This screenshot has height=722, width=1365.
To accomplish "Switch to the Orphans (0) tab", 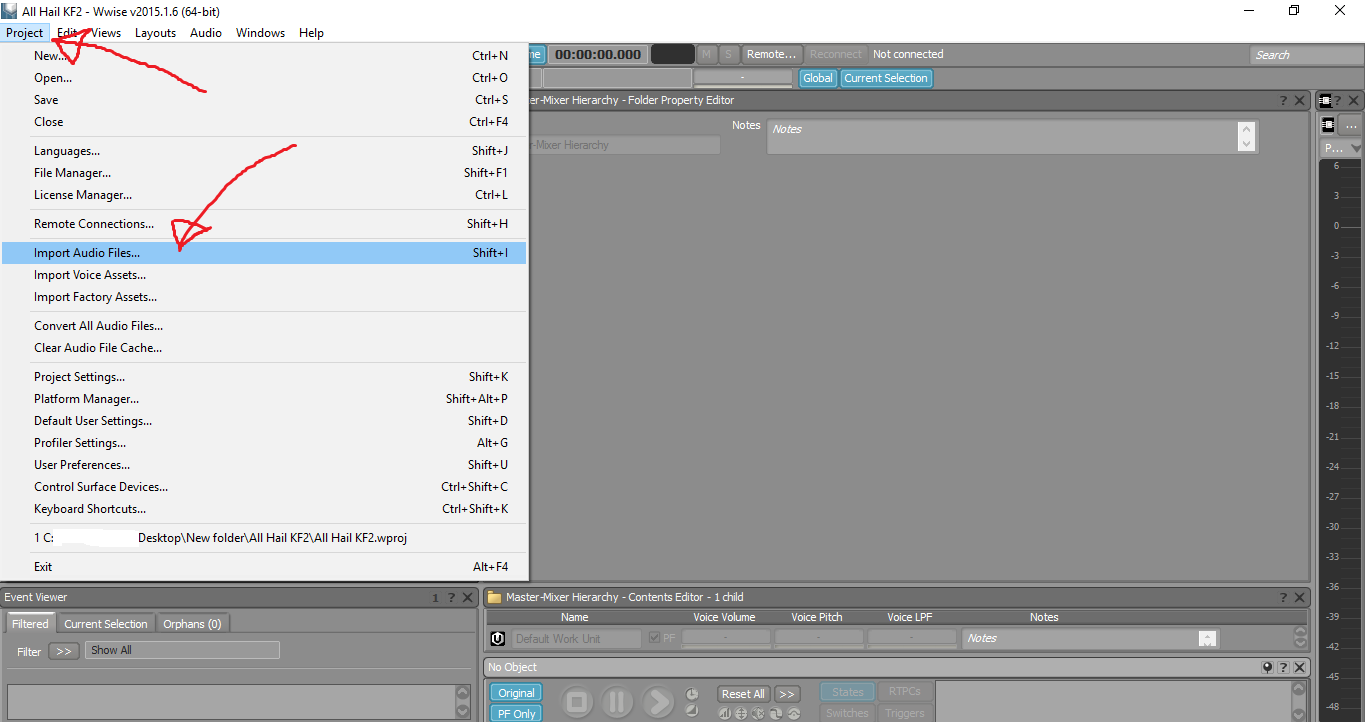I will [193, 624].
